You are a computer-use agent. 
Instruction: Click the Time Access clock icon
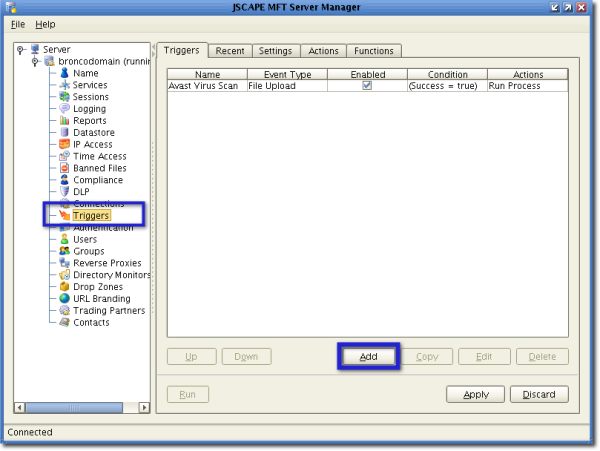64,156
